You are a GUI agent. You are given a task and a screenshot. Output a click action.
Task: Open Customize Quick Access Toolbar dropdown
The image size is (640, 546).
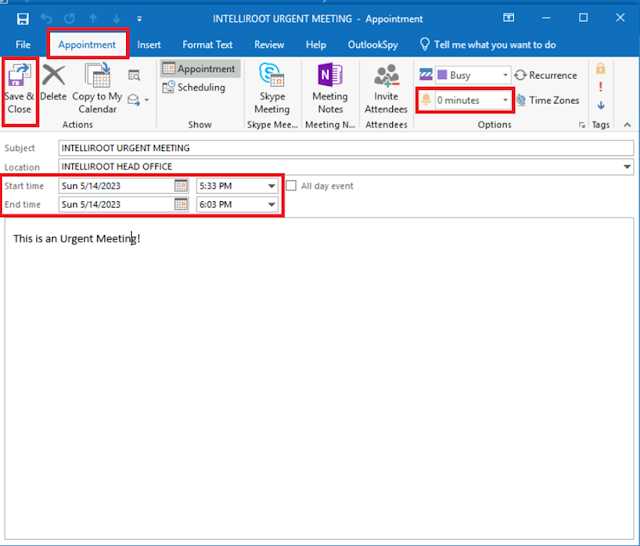point(139,19)
